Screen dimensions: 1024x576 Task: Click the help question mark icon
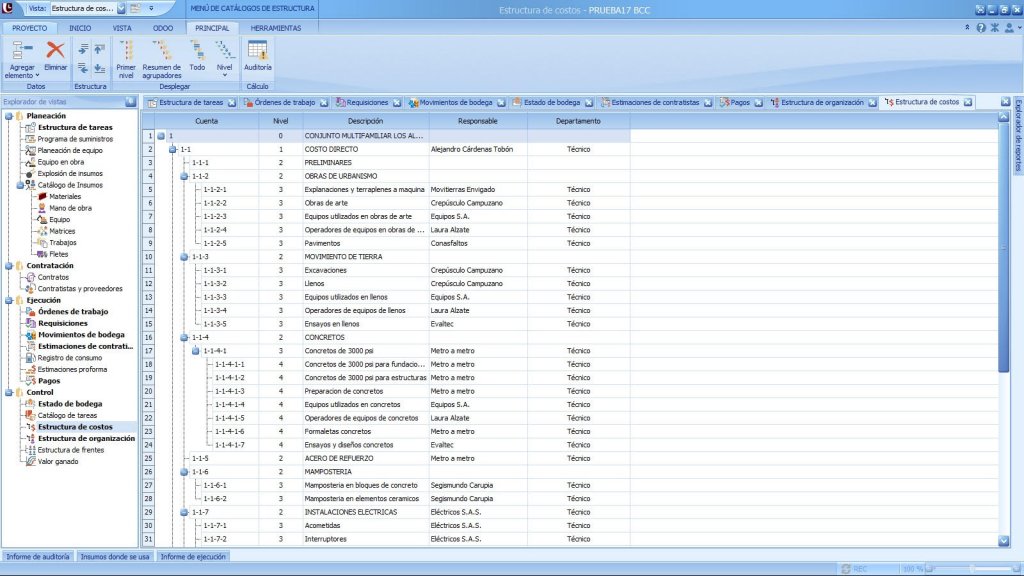[x=980, y=28]
